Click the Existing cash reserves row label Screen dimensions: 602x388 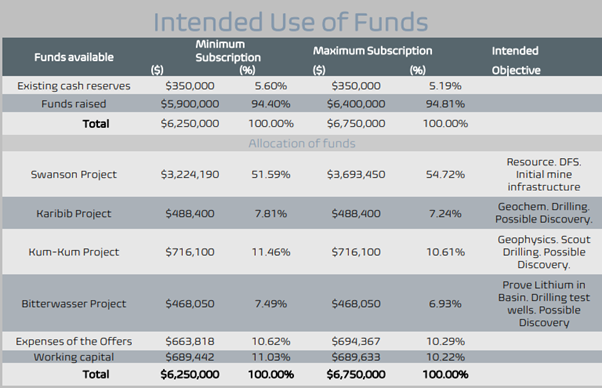74,86
